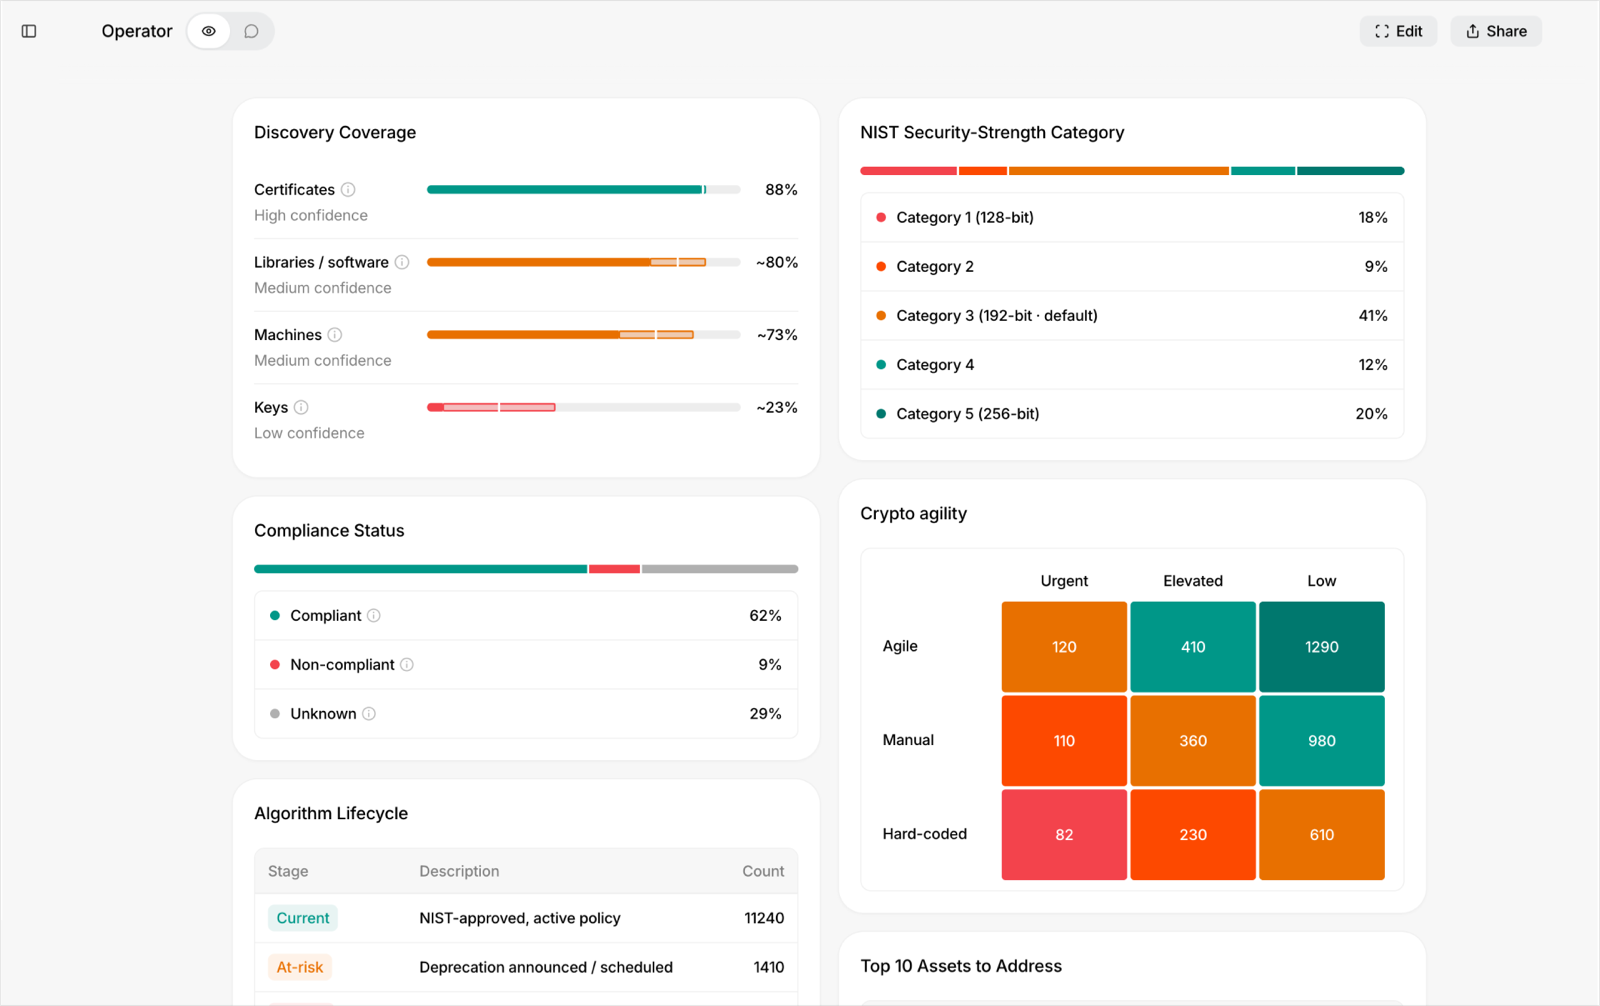Screen dimensions: 1600x1006
Task: Click the Urgent column header in Crypto agility
Action: (1064, 581)
